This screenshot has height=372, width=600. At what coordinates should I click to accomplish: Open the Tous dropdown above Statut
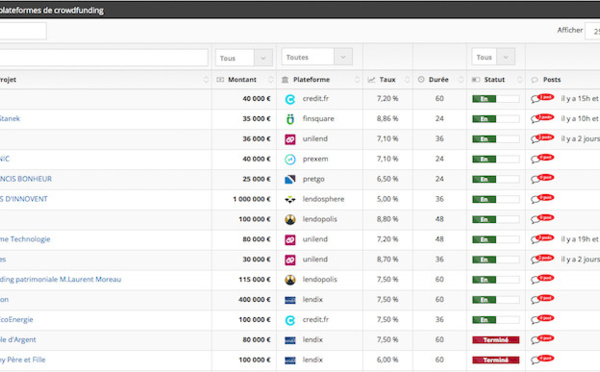coord(493,57)
